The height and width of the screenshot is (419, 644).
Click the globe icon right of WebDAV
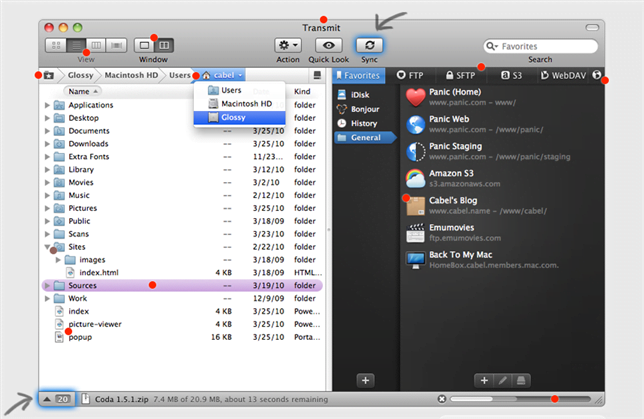click(x=597, y=75)
